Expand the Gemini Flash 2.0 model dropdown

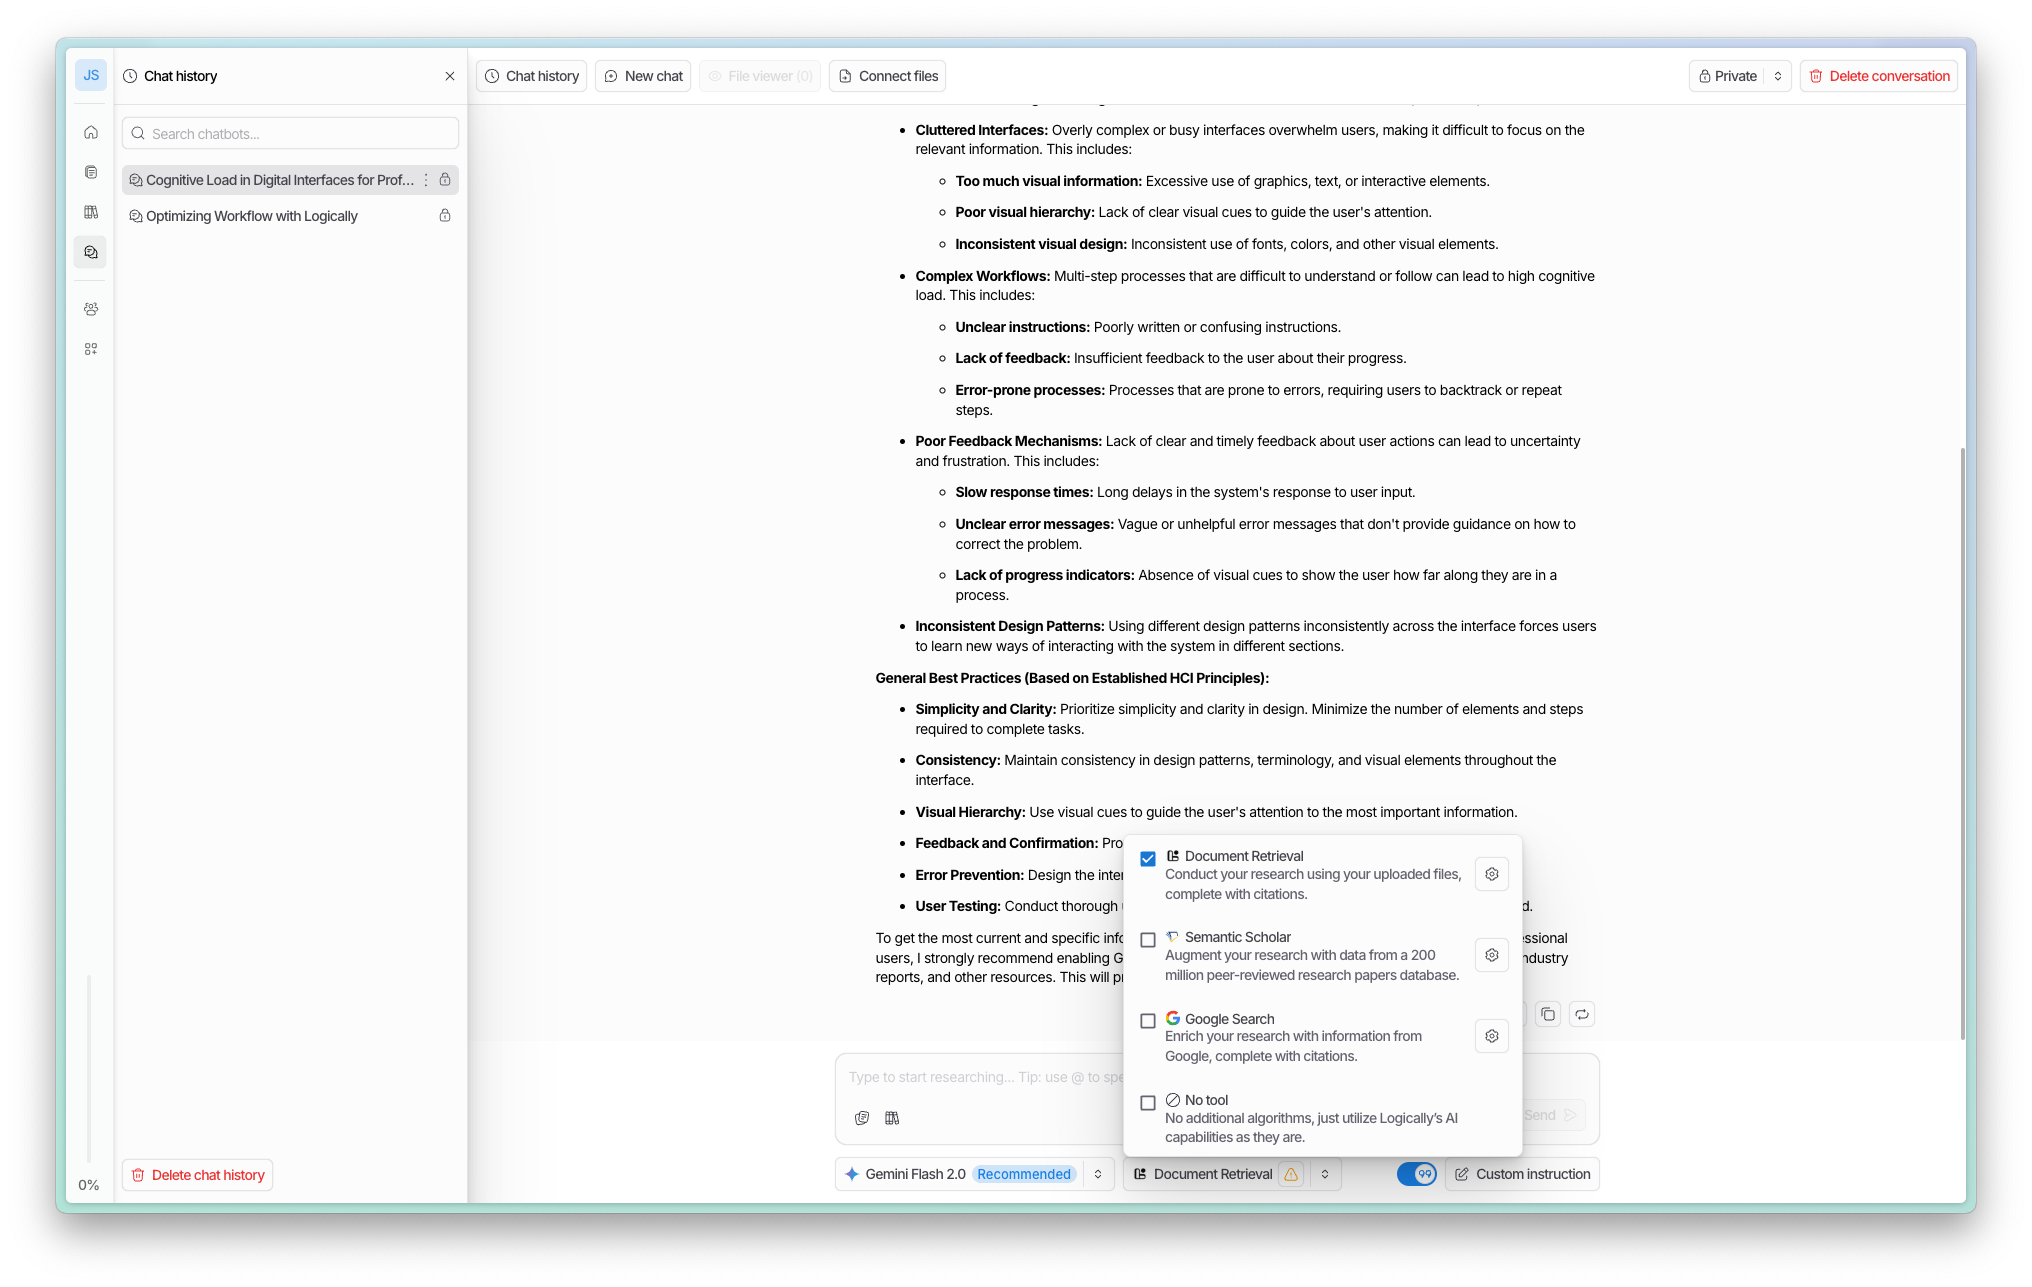coord(1098,1174)
